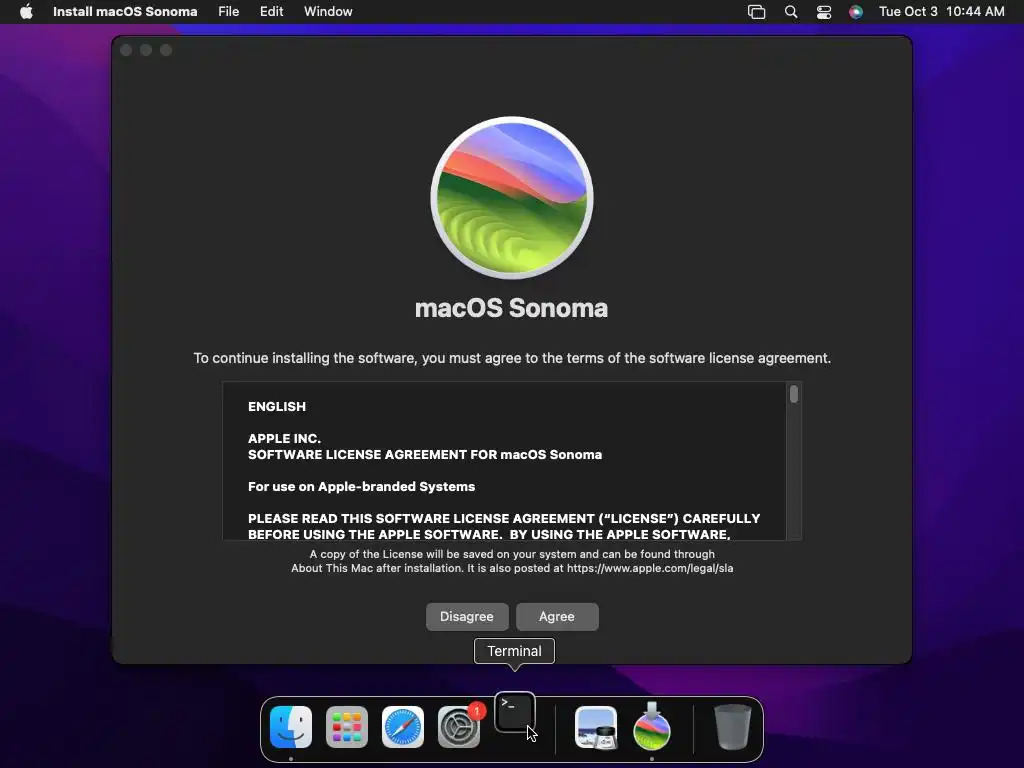
Task: Click the Agree button
Action: [557, 616]
